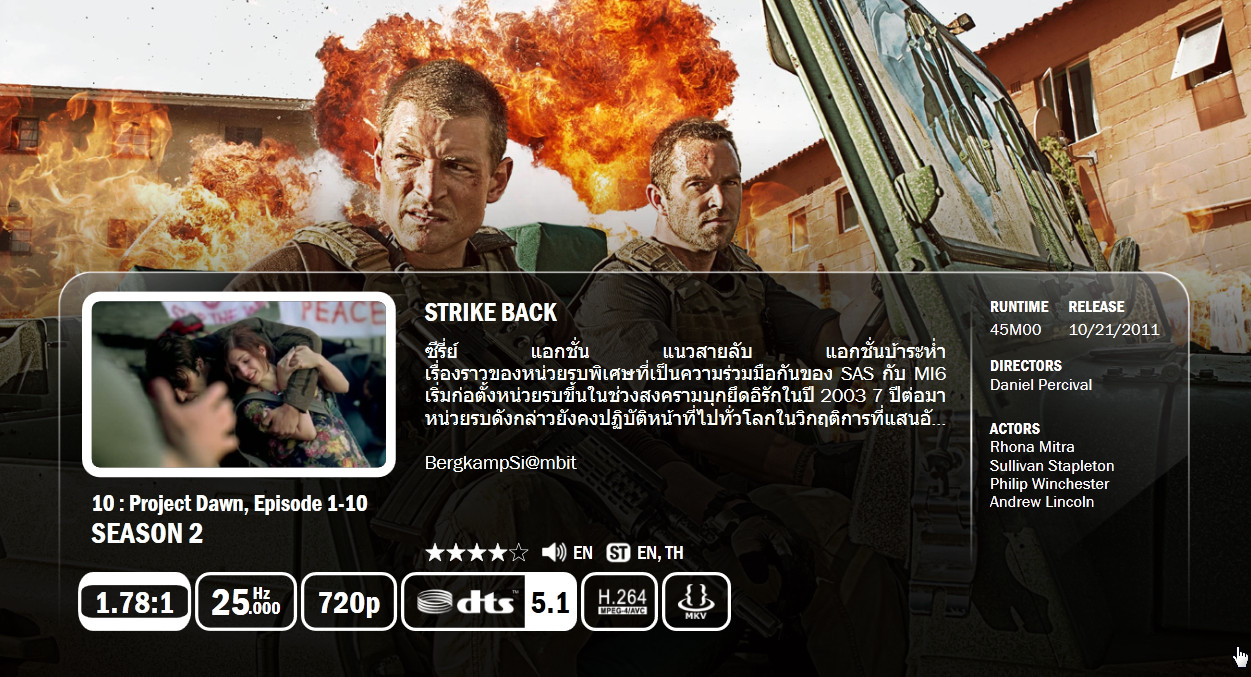
Task: Click the 25.000 Hz frame rate badge
Action: [x=246, y=602]
